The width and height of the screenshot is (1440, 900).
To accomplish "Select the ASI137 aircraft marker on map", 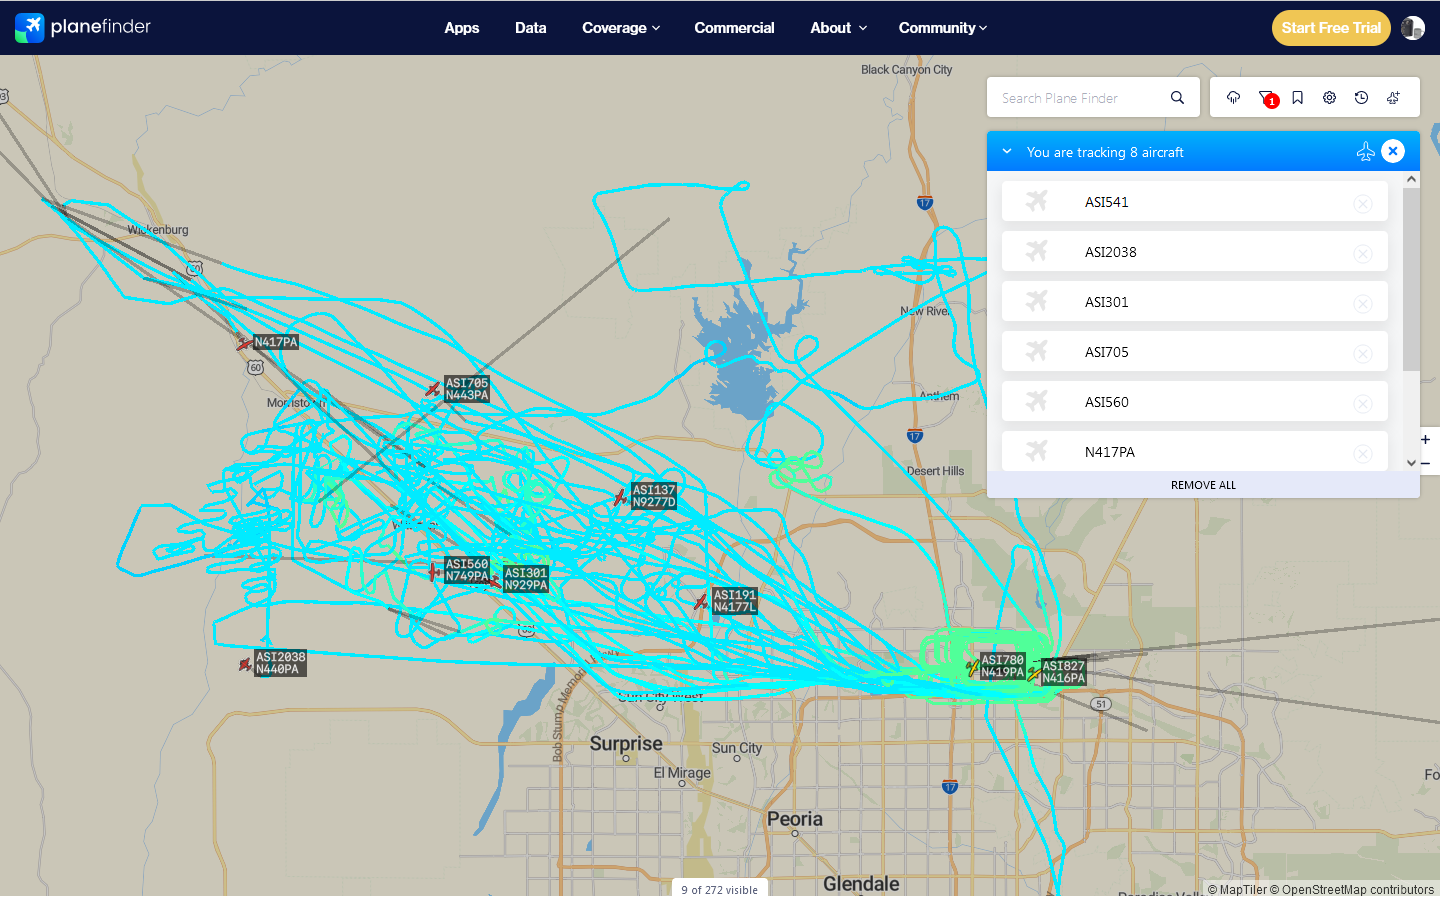I will [620, 497].
